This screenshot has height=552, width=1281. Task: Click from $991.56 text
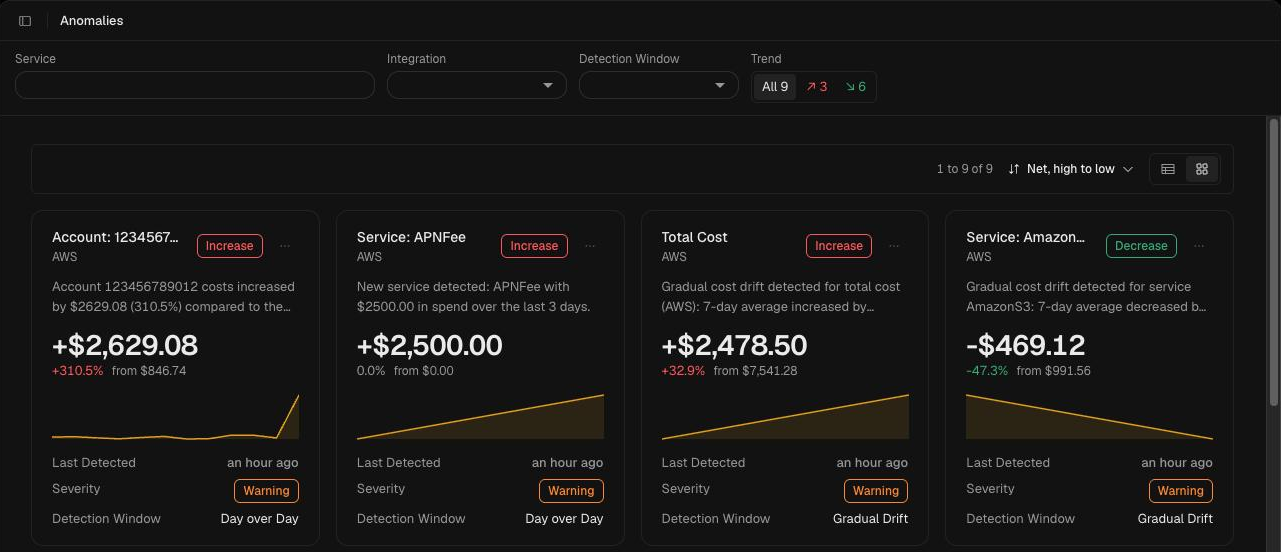pos(1054,371)
